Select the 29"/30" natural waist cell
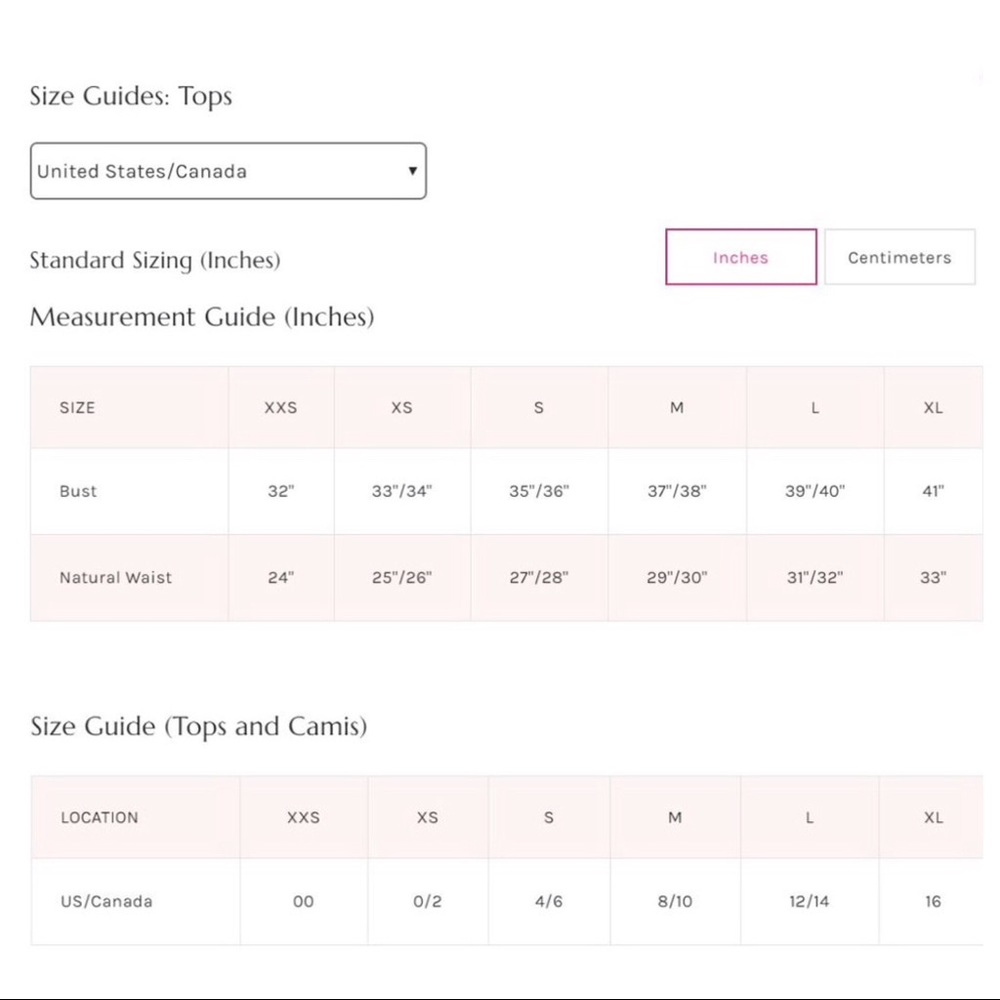The image size is (1000, 1000). tap(677, 577)
